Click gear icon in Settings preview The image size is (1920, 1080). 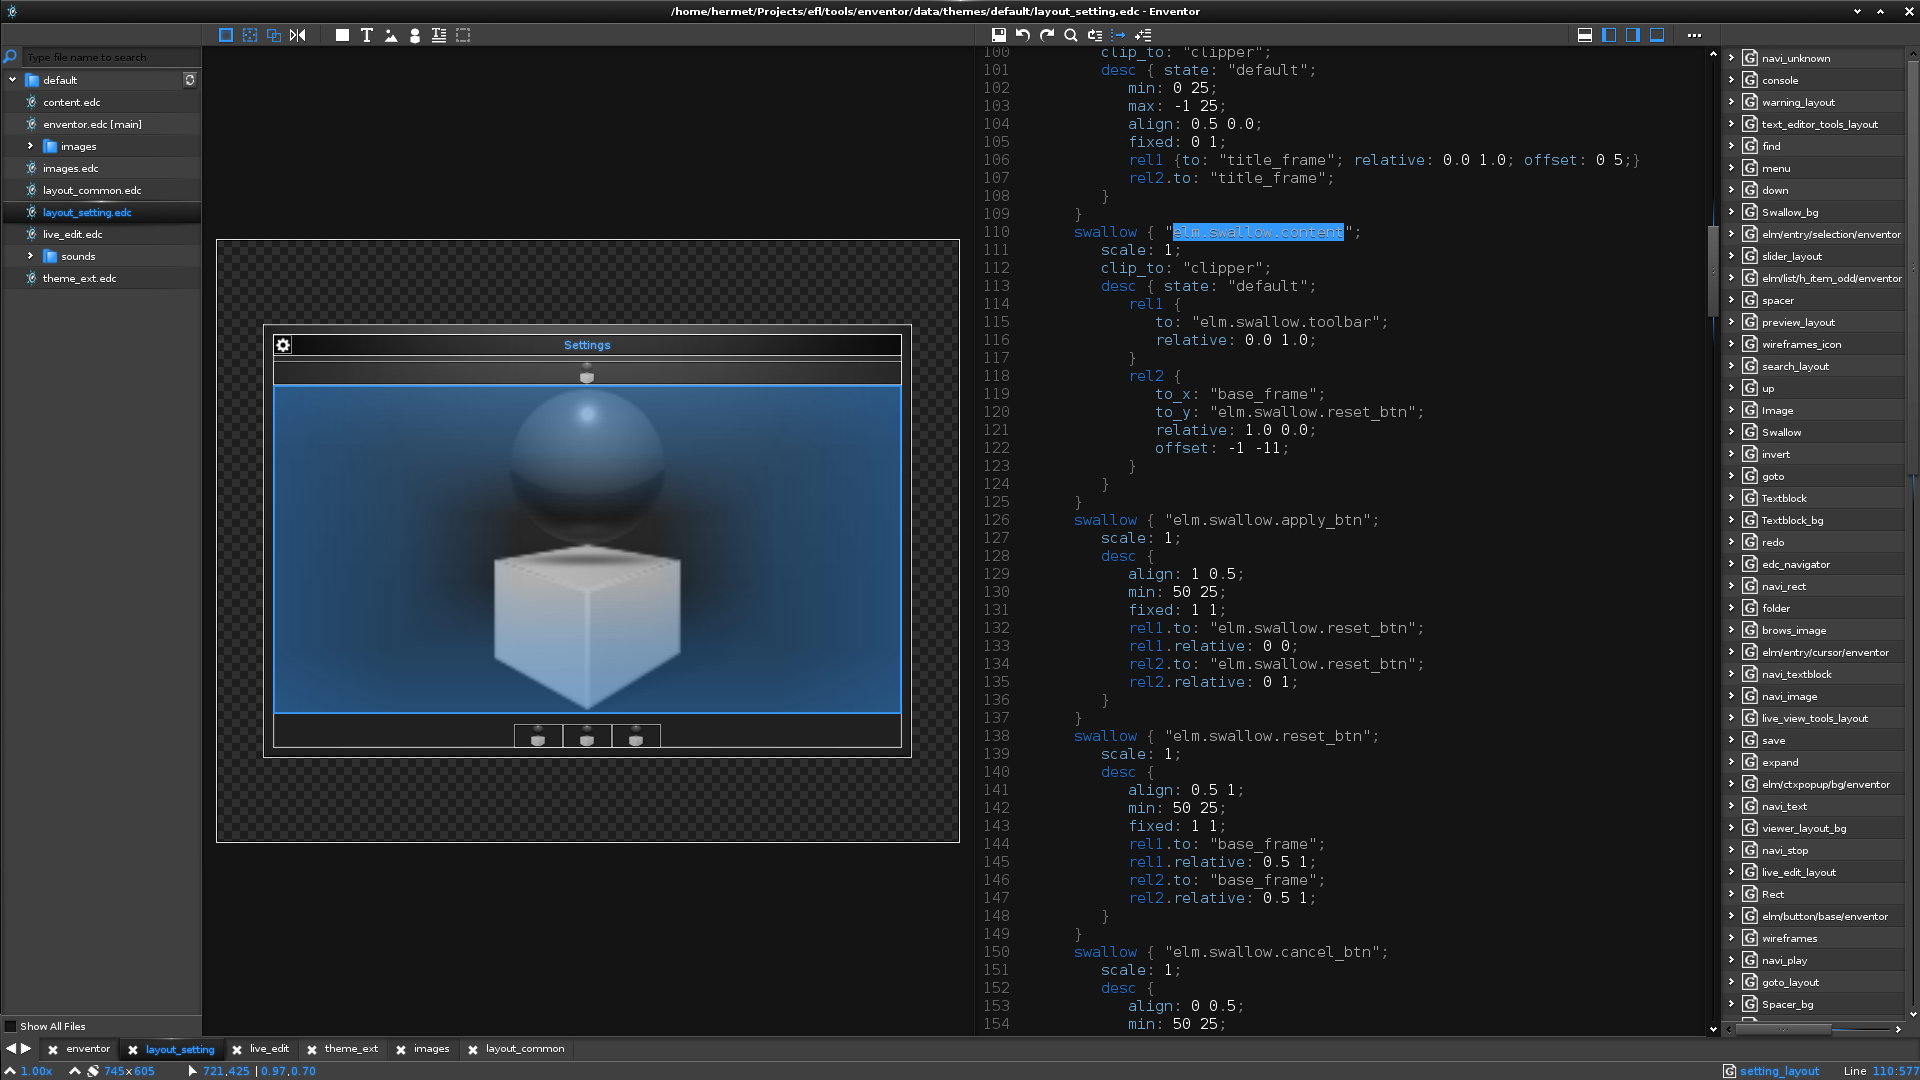pyautogui.click(x=283, y=345)
